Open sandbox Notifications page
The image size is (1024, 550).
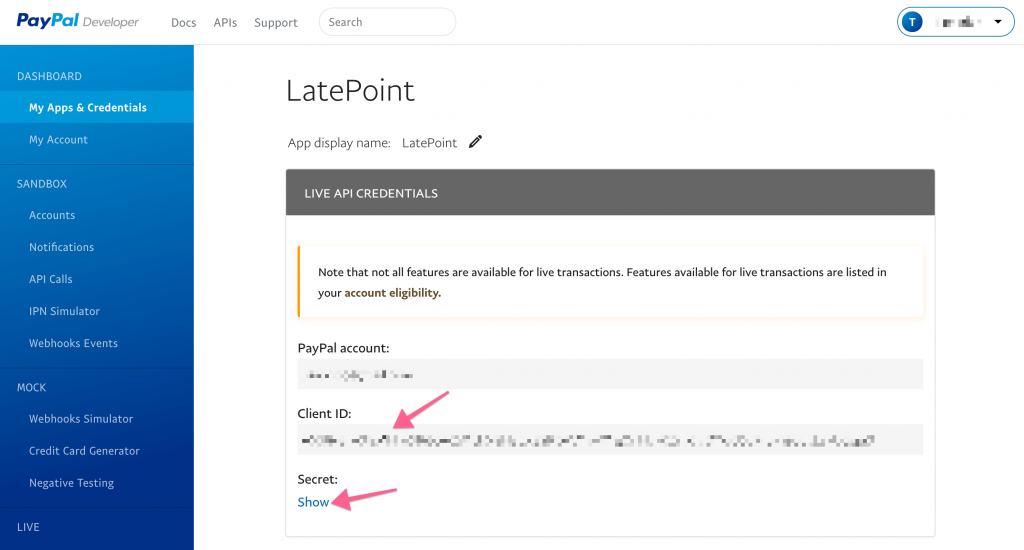pos(61,247)
